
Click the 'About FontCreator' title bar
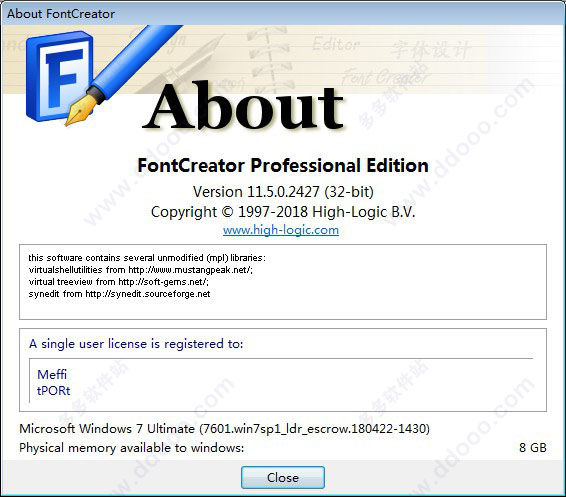283,14
